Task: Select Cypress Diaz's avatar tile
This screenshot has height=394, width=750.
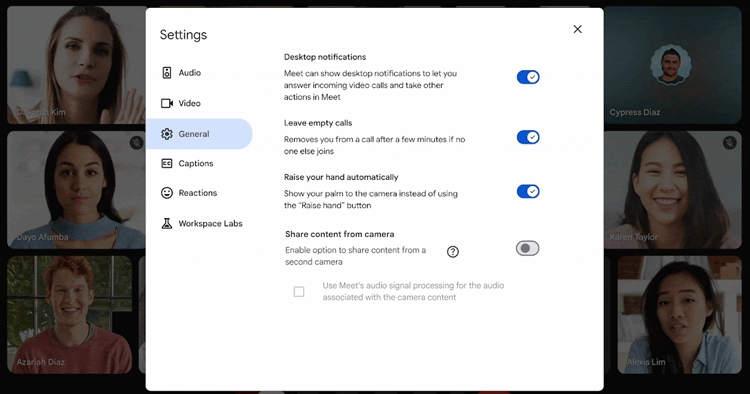Action: (673, 65)
